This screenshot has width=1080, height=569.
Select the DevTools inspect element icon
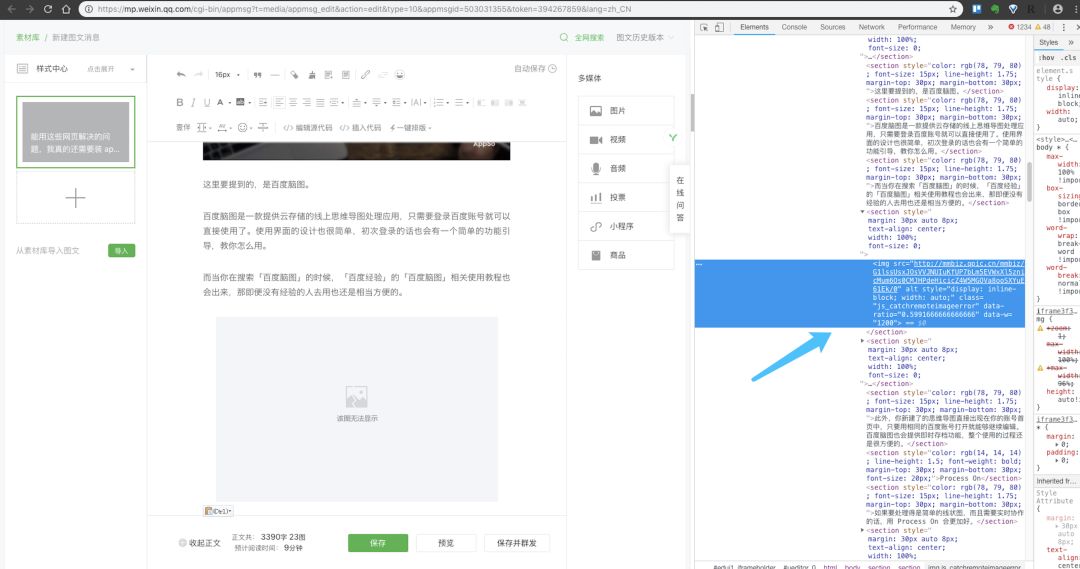tap(704, 27)
